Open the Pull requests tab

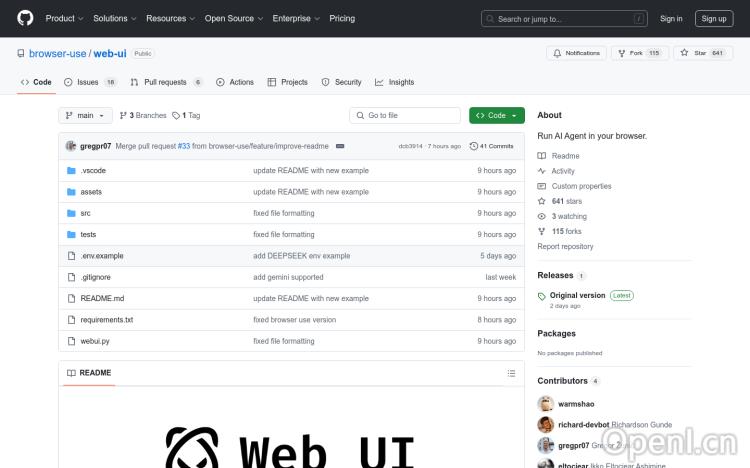[x=166, y=82]
